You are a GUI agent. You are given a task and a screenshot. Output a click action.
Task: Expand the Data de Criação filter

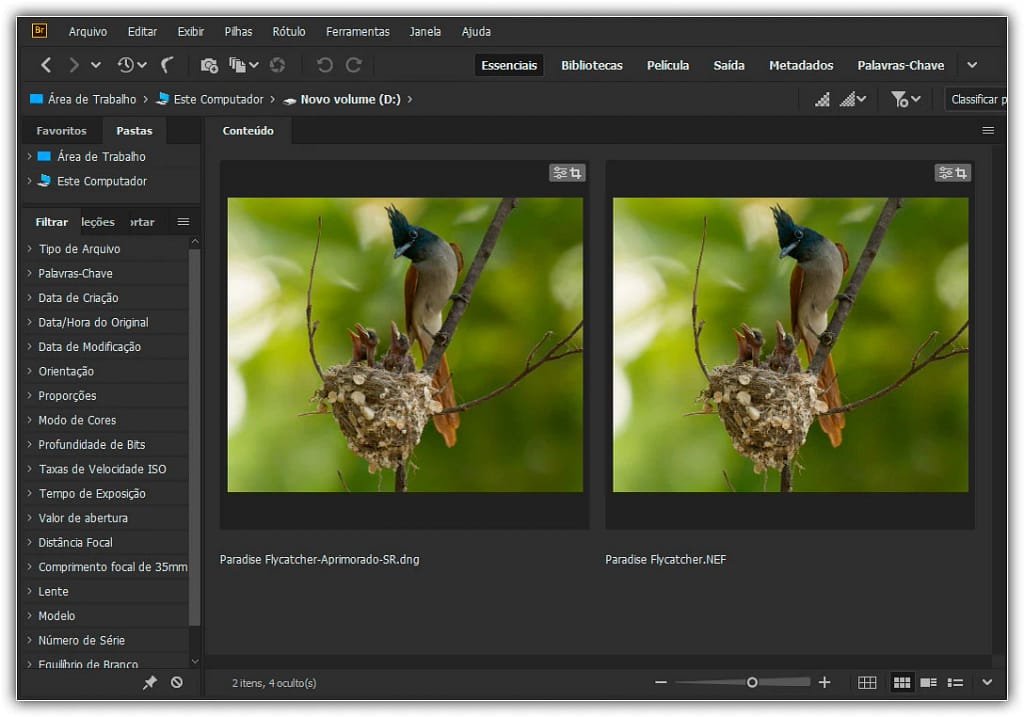coord(29,297)
